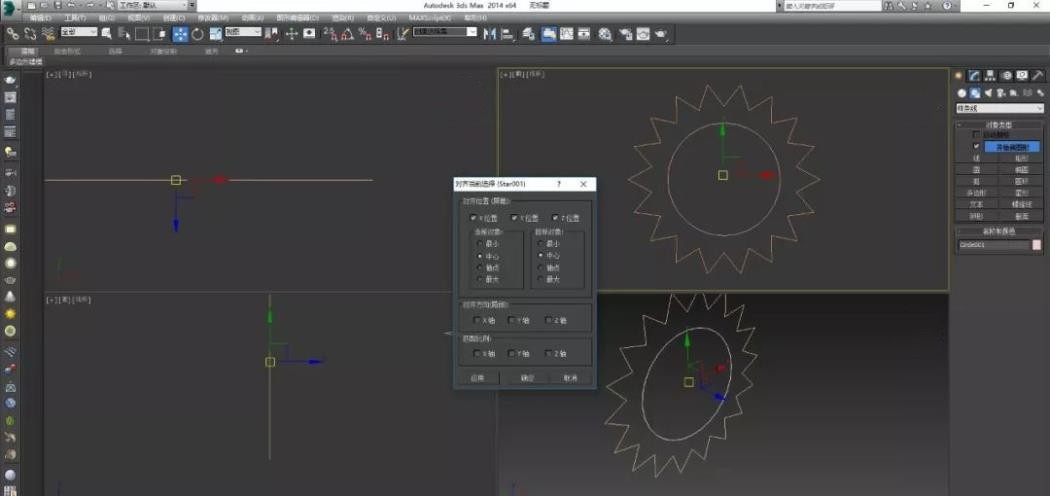
Task: Click the Select and Link tool
Action: tap(12, 34)
